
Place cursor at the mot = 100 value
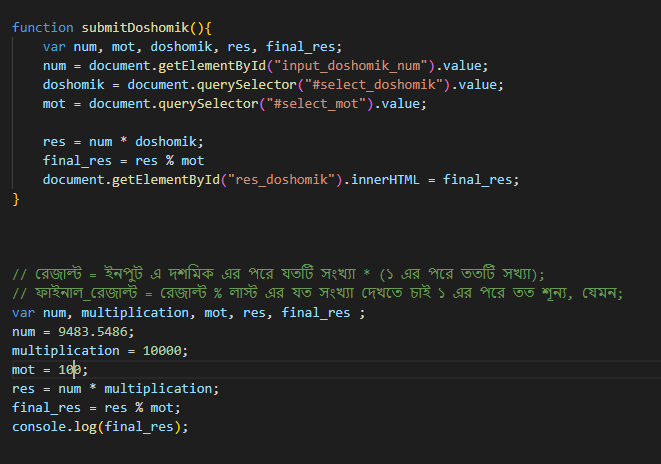click(70, 370)
